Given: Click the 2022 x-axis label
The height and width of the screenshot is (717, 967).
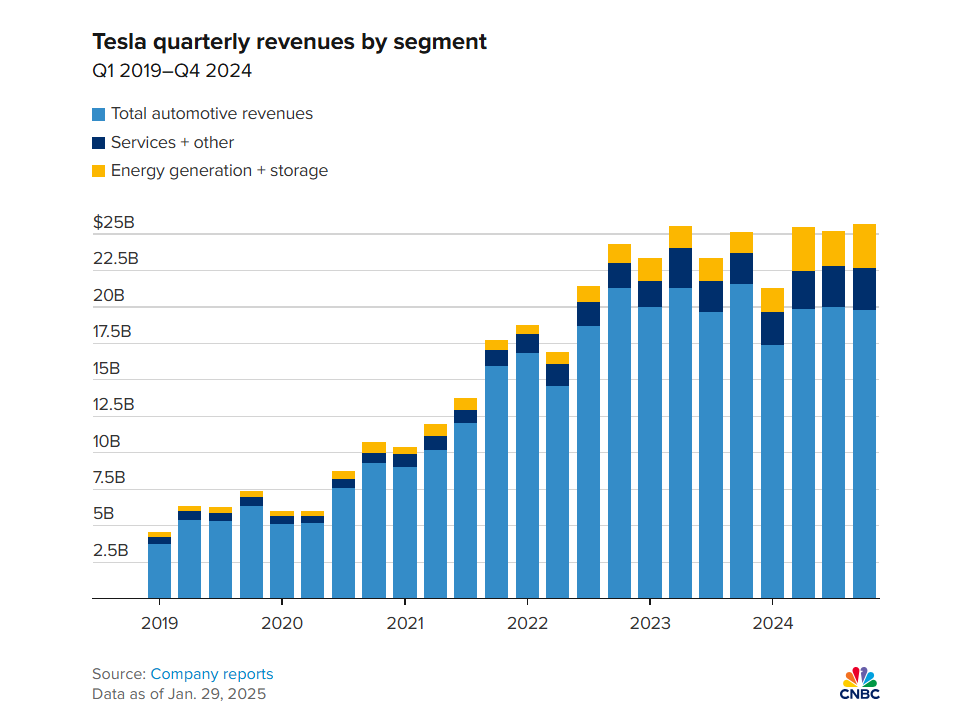Looking at the screenshot, I should pos(527,623).
